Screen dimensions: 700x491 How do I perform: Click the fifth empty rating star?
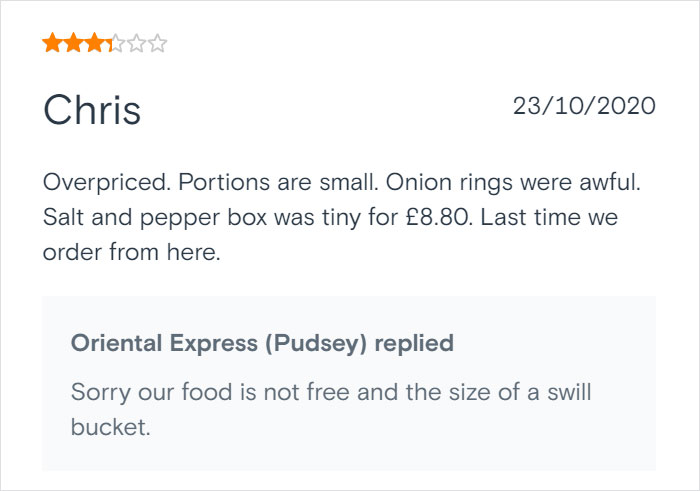point(137,43)
